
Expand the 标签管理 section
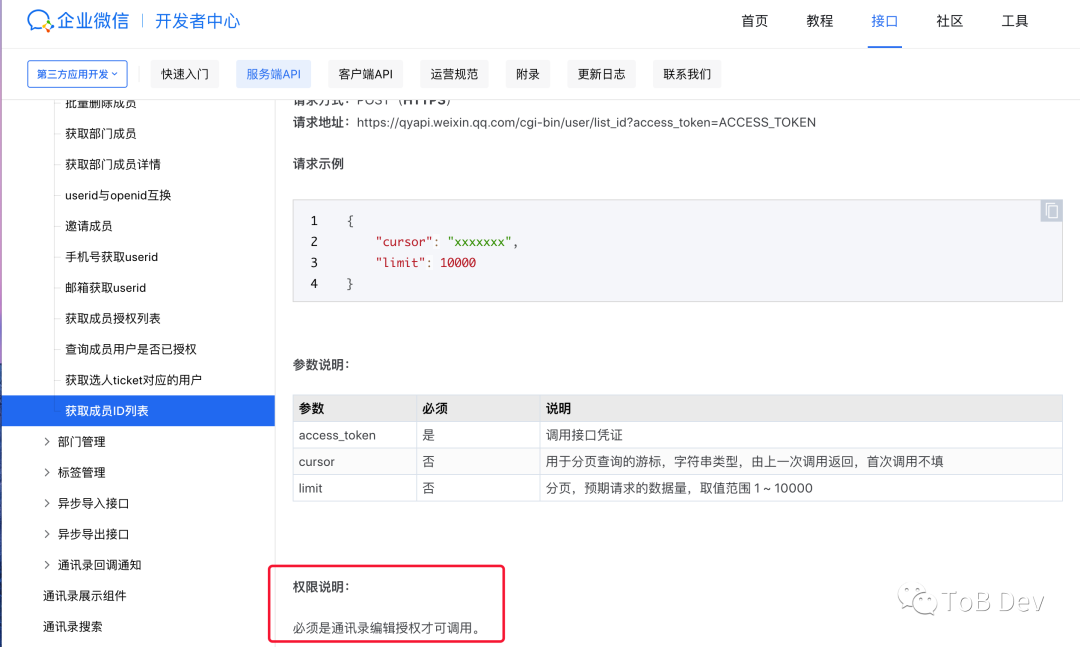pyautogui.click(x=84, y=472)
